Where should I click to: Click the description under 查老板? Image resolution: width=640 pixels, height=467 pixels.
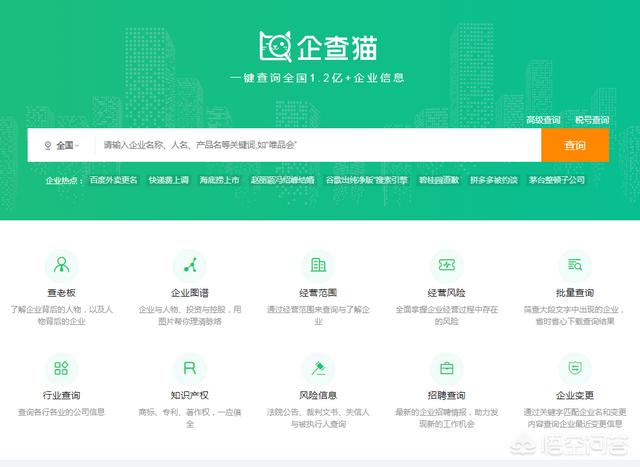click(x=61, y=315)
